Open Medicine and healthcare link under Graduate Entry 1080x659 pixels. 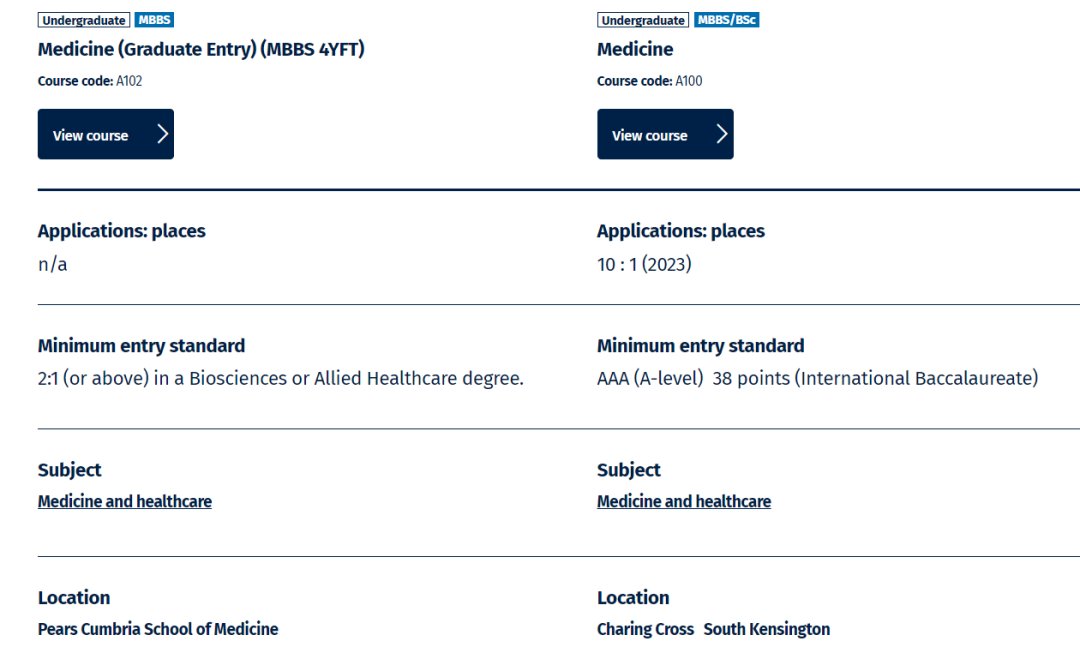(x=125, y=501)
